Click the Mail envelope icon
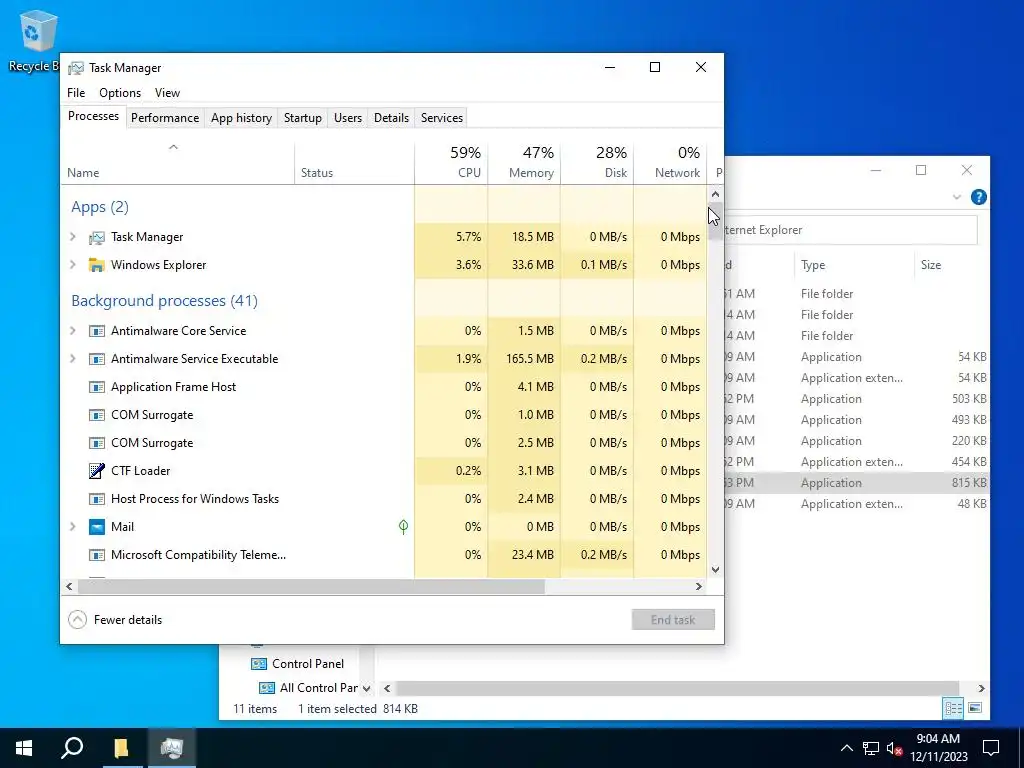Viewport: 1024px width, 768px height. (97, 527)
